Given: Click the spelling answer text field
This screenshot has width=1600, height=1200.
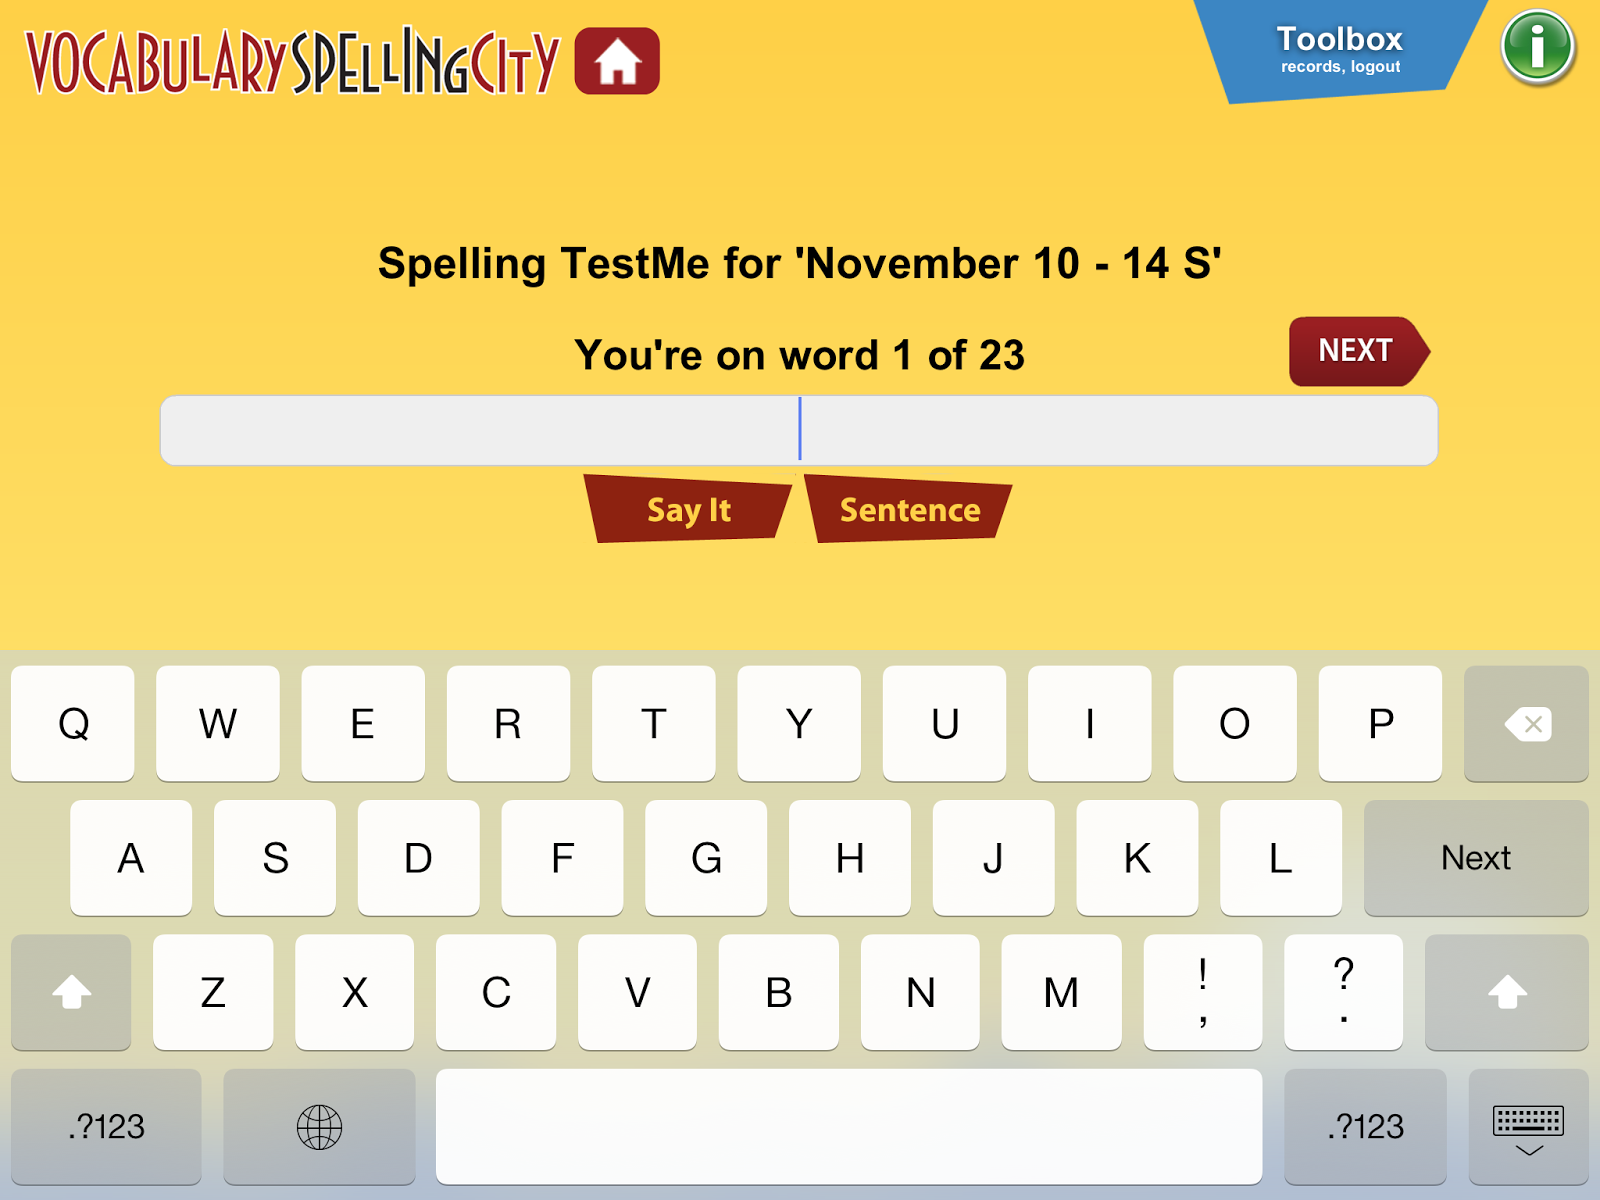Looking at the screenshot, I should point(798,430).
